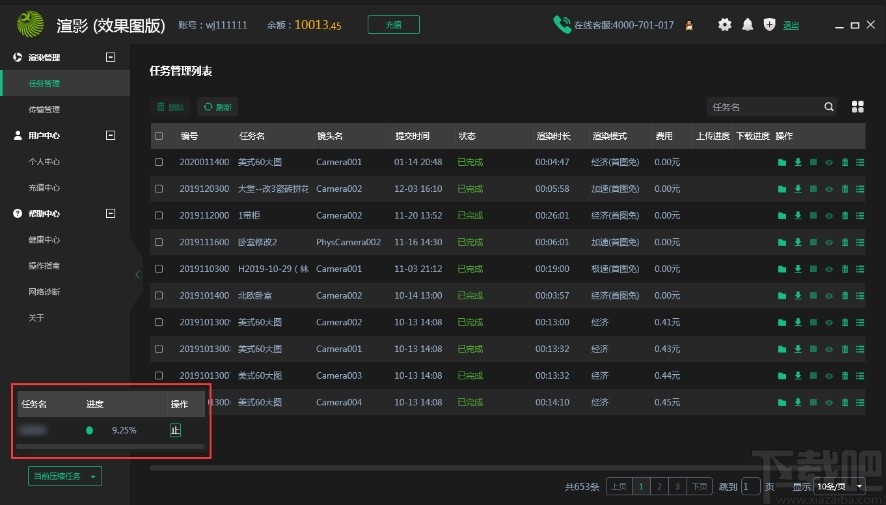Click the 下页 next page button
Viewport: 886px width, 505px height.
pos(700,486)
